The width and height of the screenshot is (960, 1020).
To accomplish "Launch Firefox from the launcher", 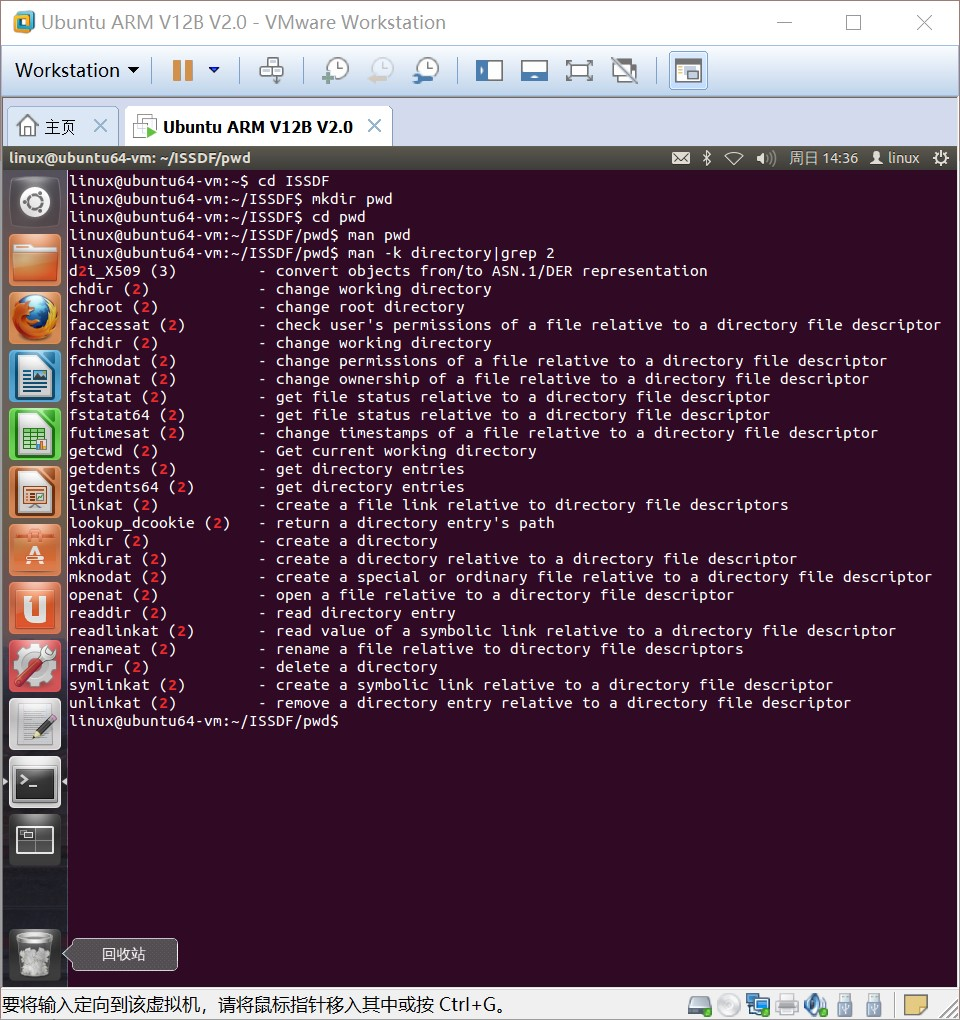I will pos(35,318).
